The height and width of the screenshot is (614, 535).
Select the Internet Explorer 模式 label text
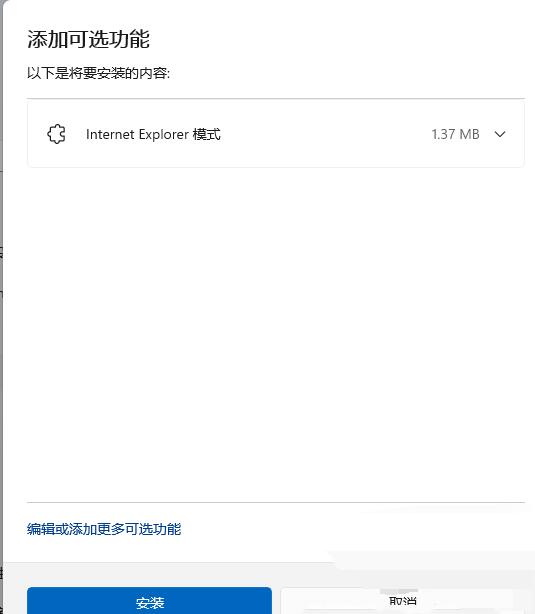click(x=153, y=134)
